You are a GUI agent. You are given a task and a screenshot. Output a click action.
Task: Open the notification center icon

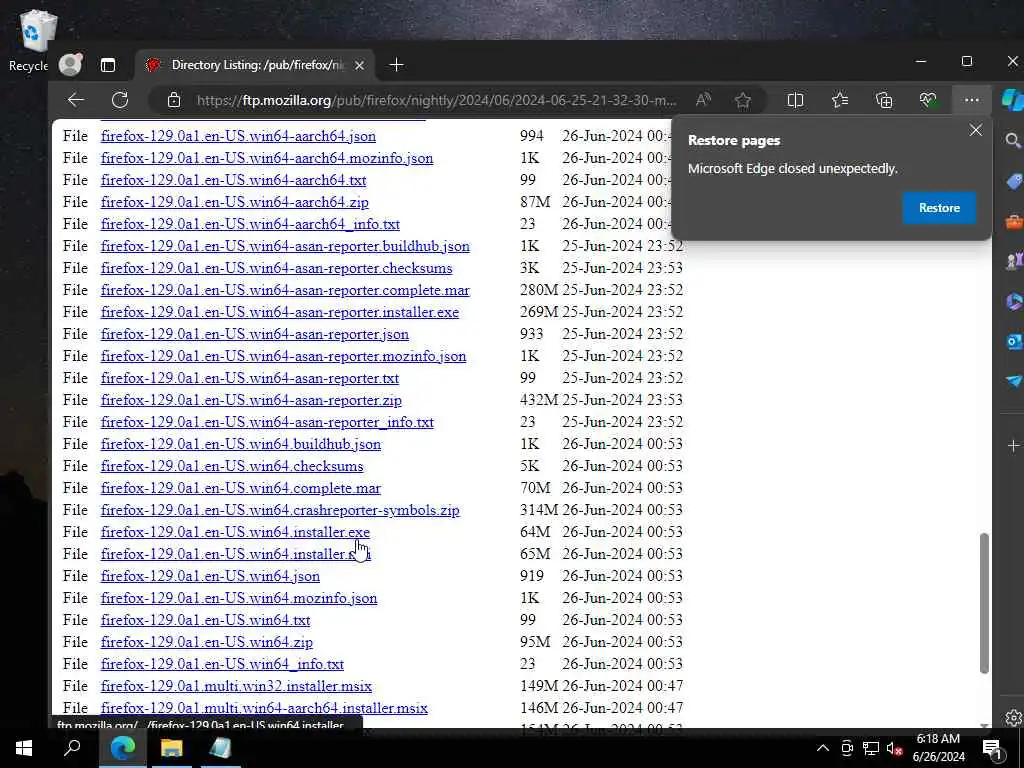991,748
